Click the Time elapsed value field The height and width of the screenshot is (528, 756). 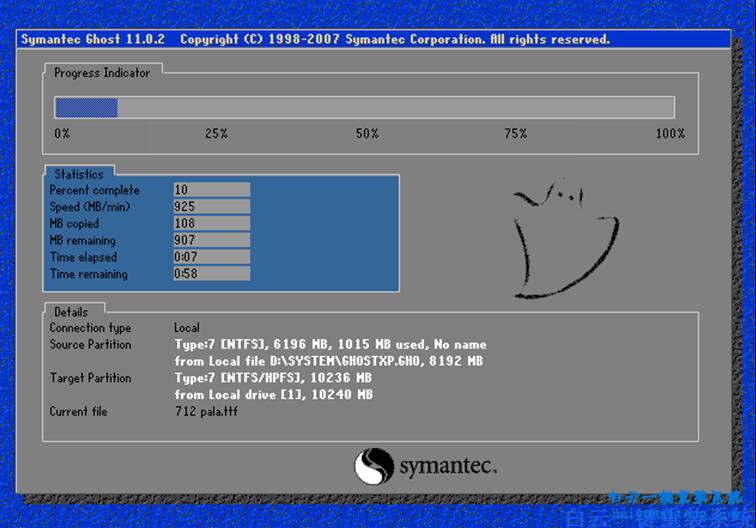coord(211,257)
